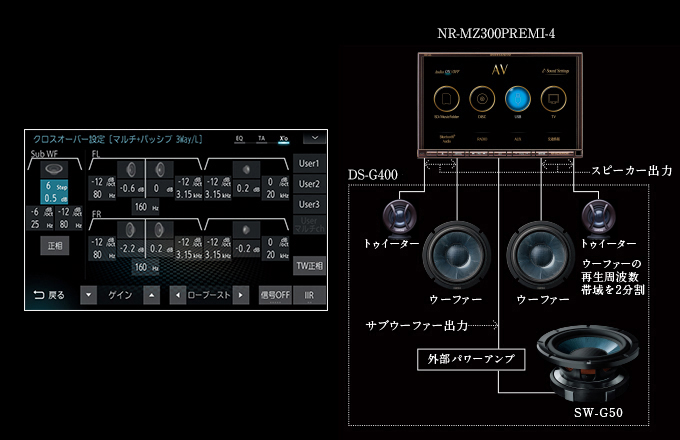Toggle the 信号OFF signal button
680x440 pixels.
point(275,295)
